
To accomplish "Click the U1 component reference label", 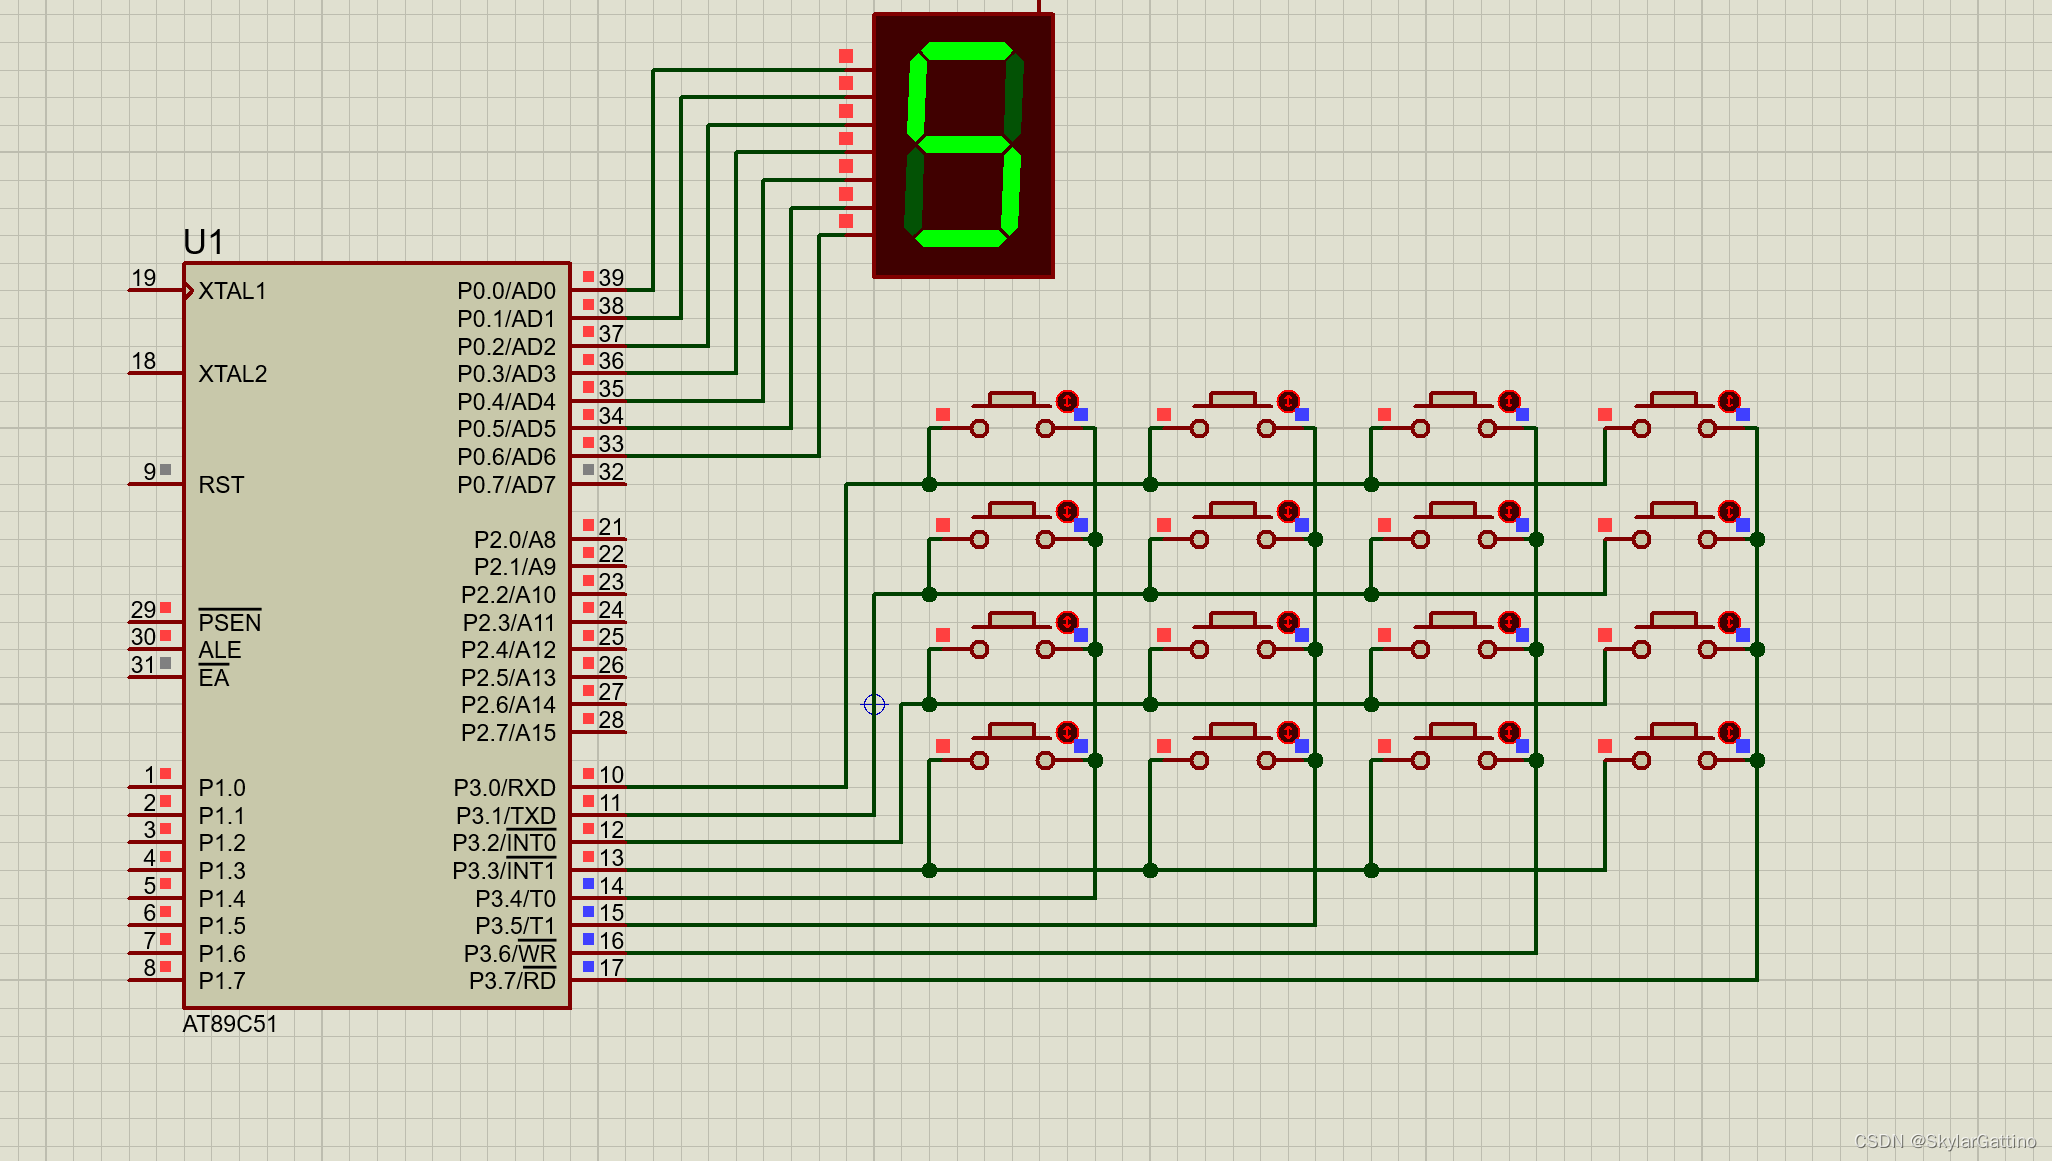I will pos(203,242).
